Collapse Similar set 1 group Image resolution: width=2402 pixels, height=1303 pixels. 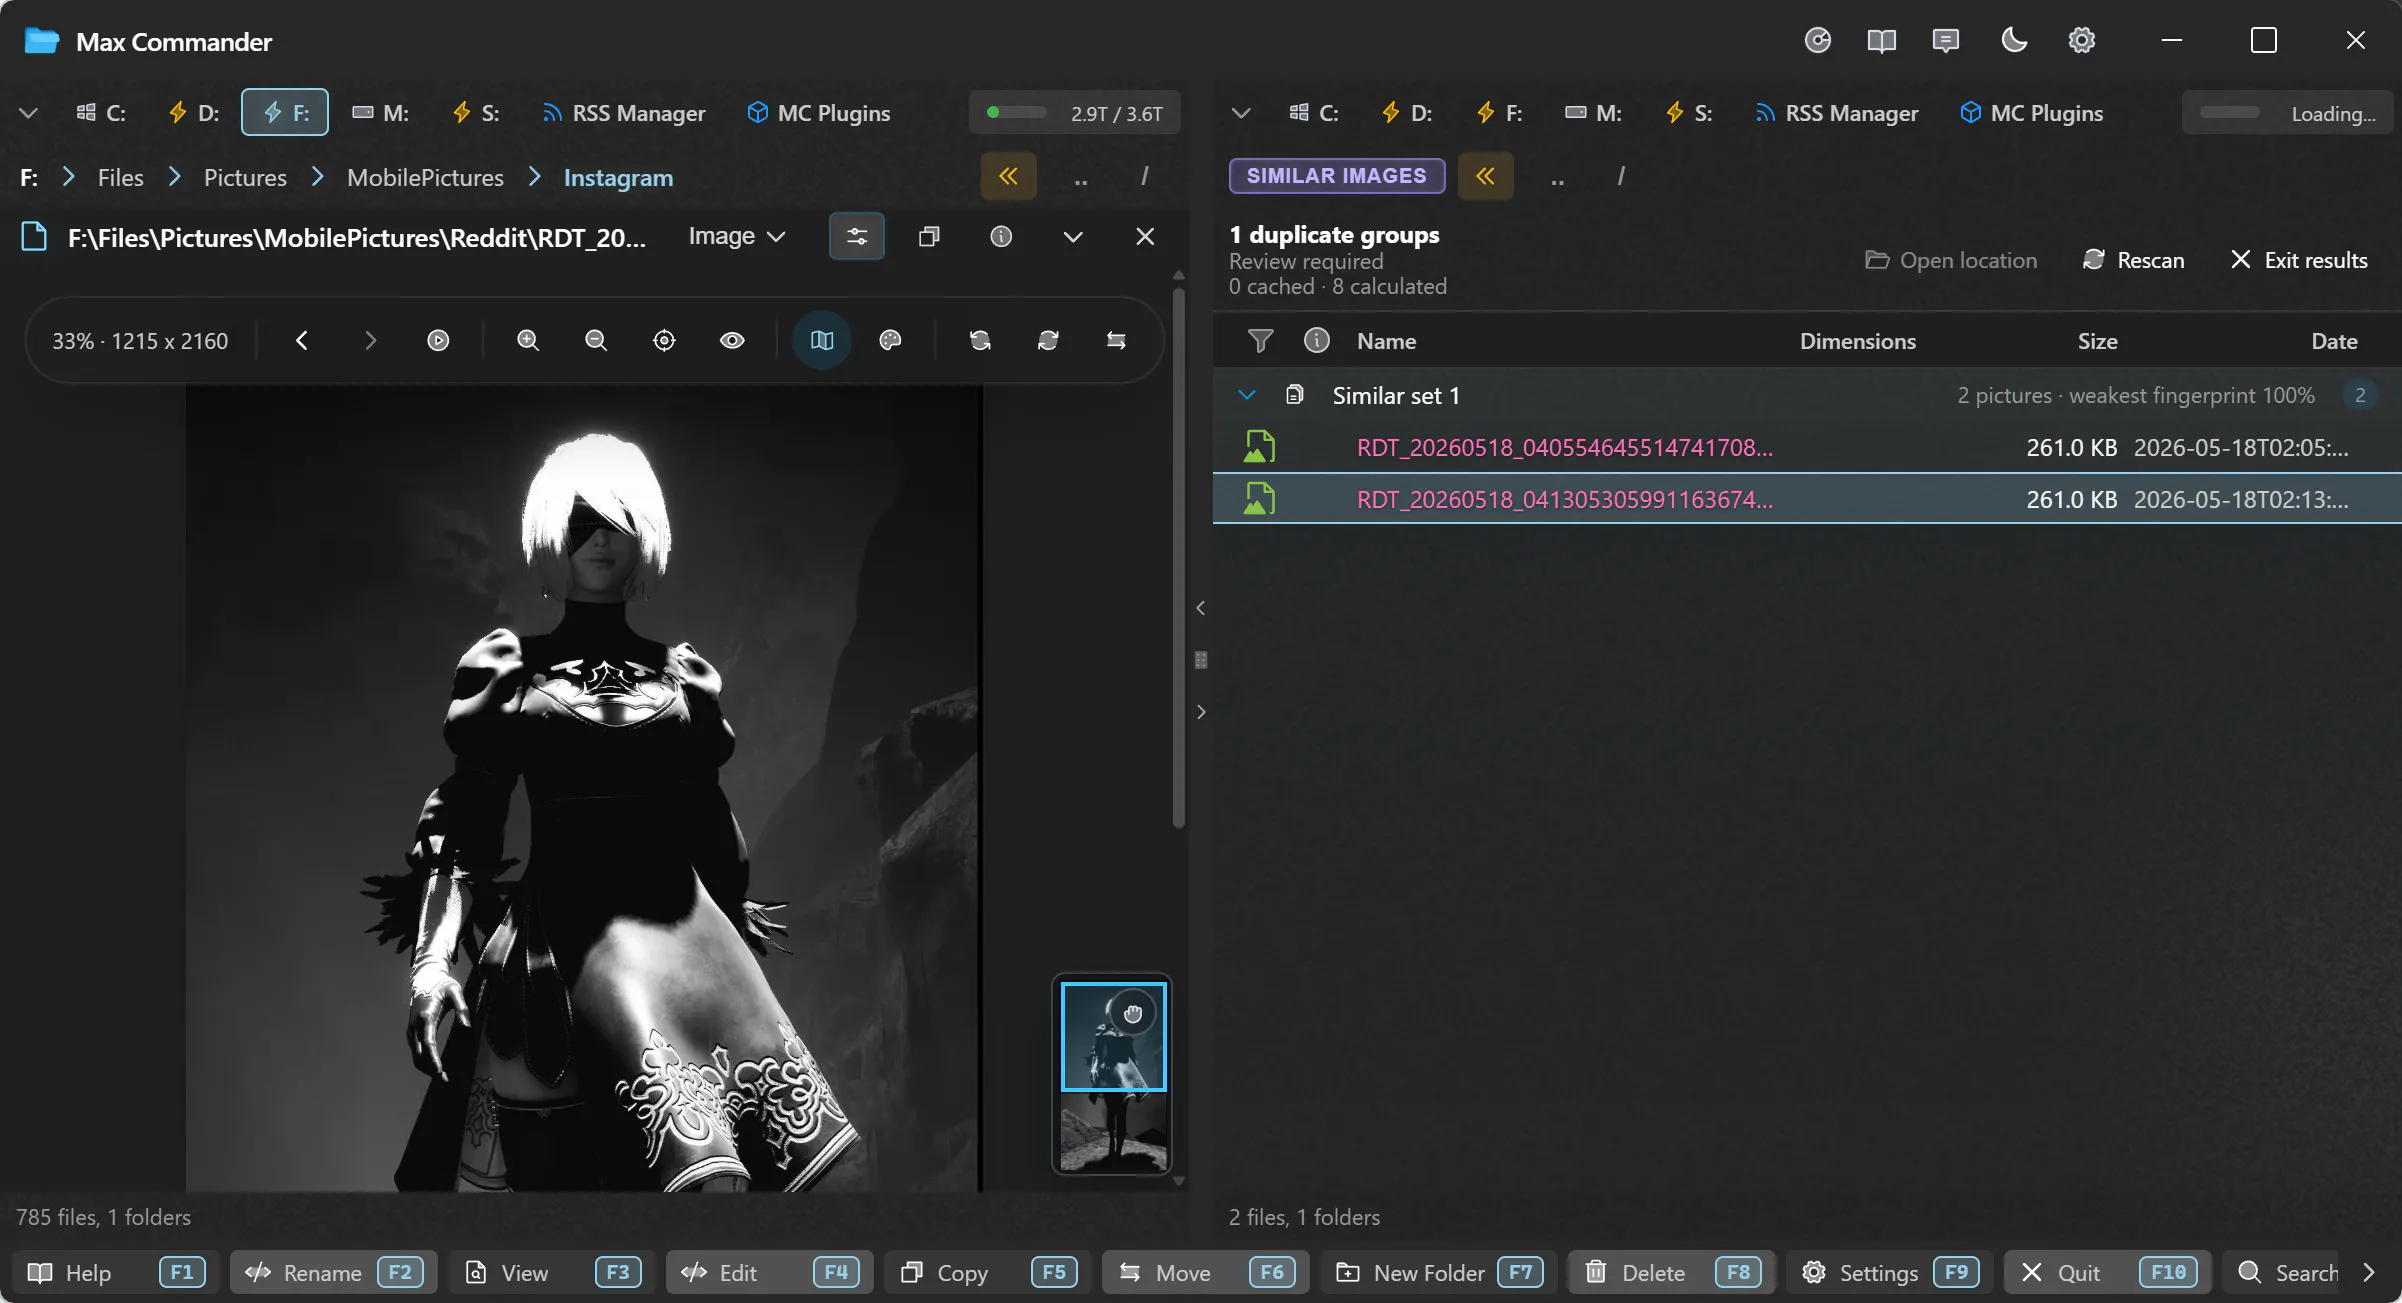click(1247, 395)
